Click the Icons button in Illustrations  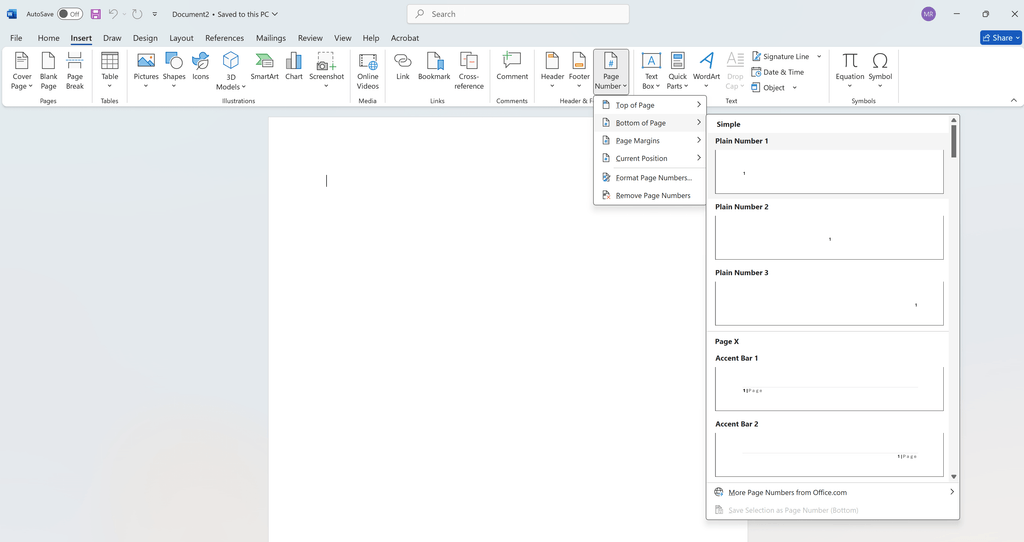200,67
